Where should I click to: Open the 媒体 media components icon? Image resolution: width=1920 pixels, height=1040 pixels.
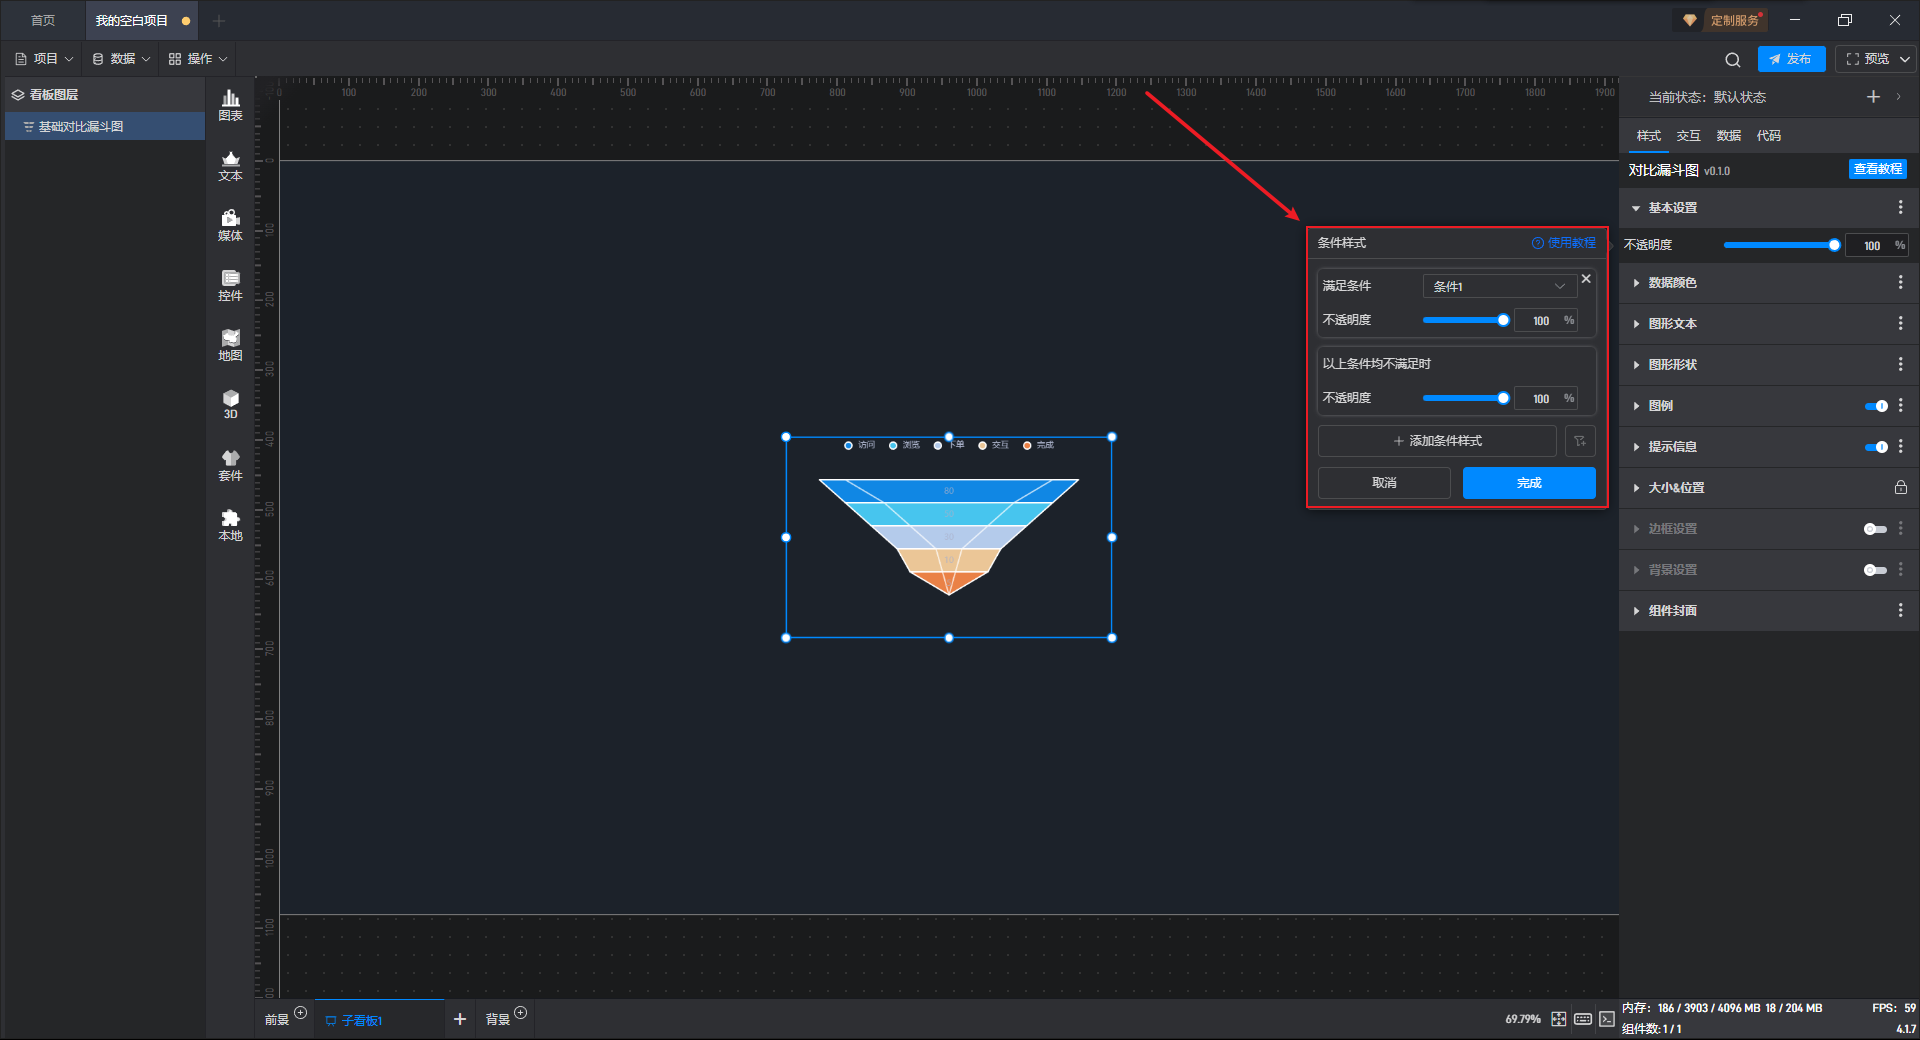click(230, 225)
